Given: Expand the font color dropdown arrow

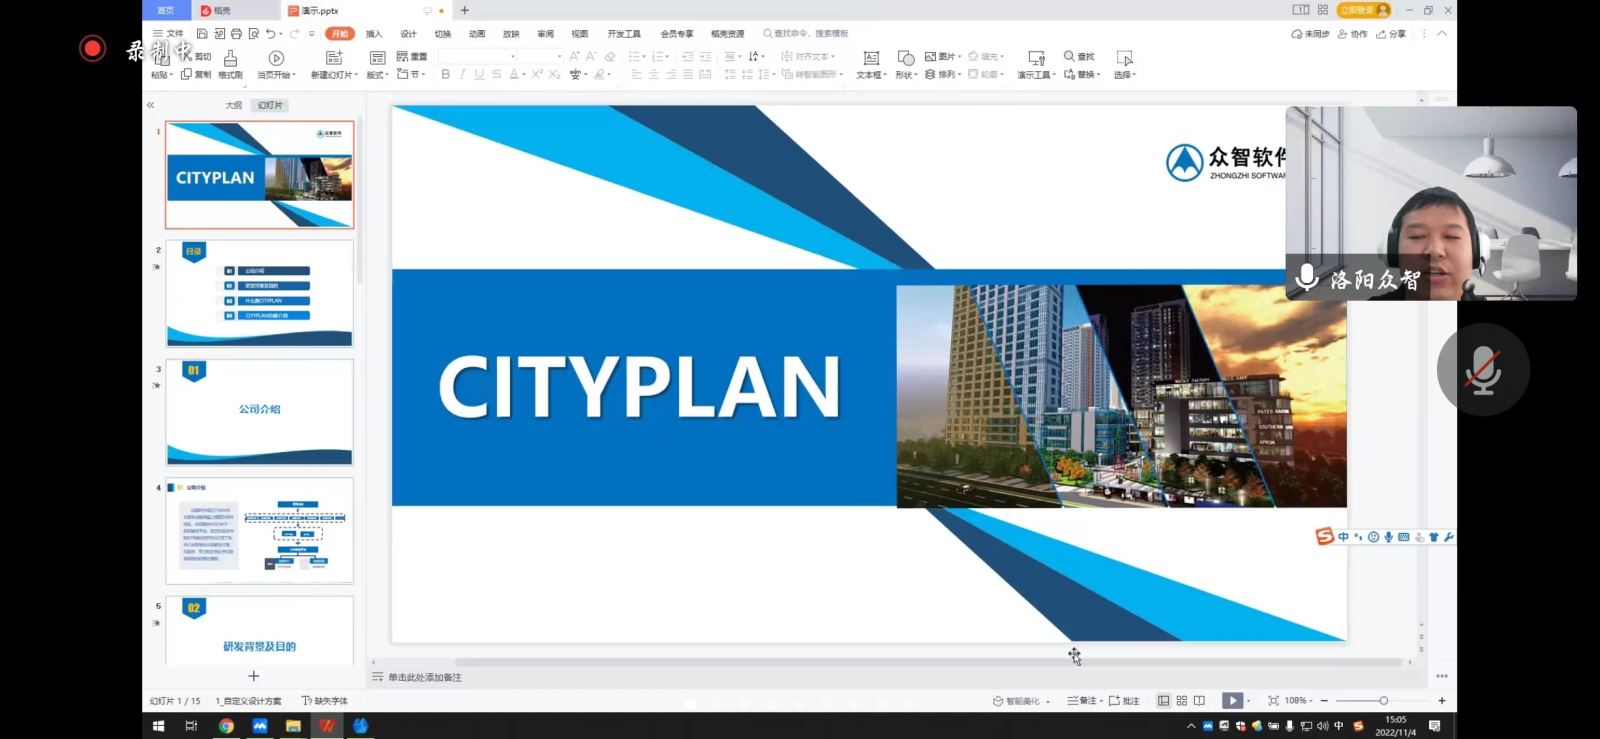Looking at the screenshot, I should pyautogui.click(x=524, y=75).
